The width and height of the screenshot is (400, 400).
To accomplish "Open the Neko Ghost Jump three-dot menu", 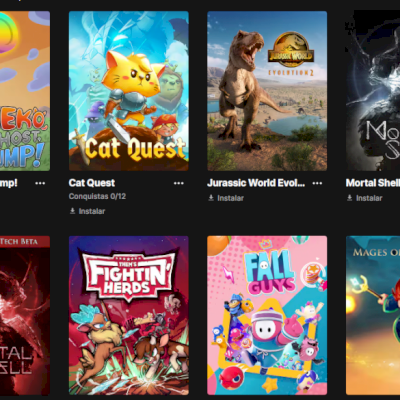I will point(40,183).
